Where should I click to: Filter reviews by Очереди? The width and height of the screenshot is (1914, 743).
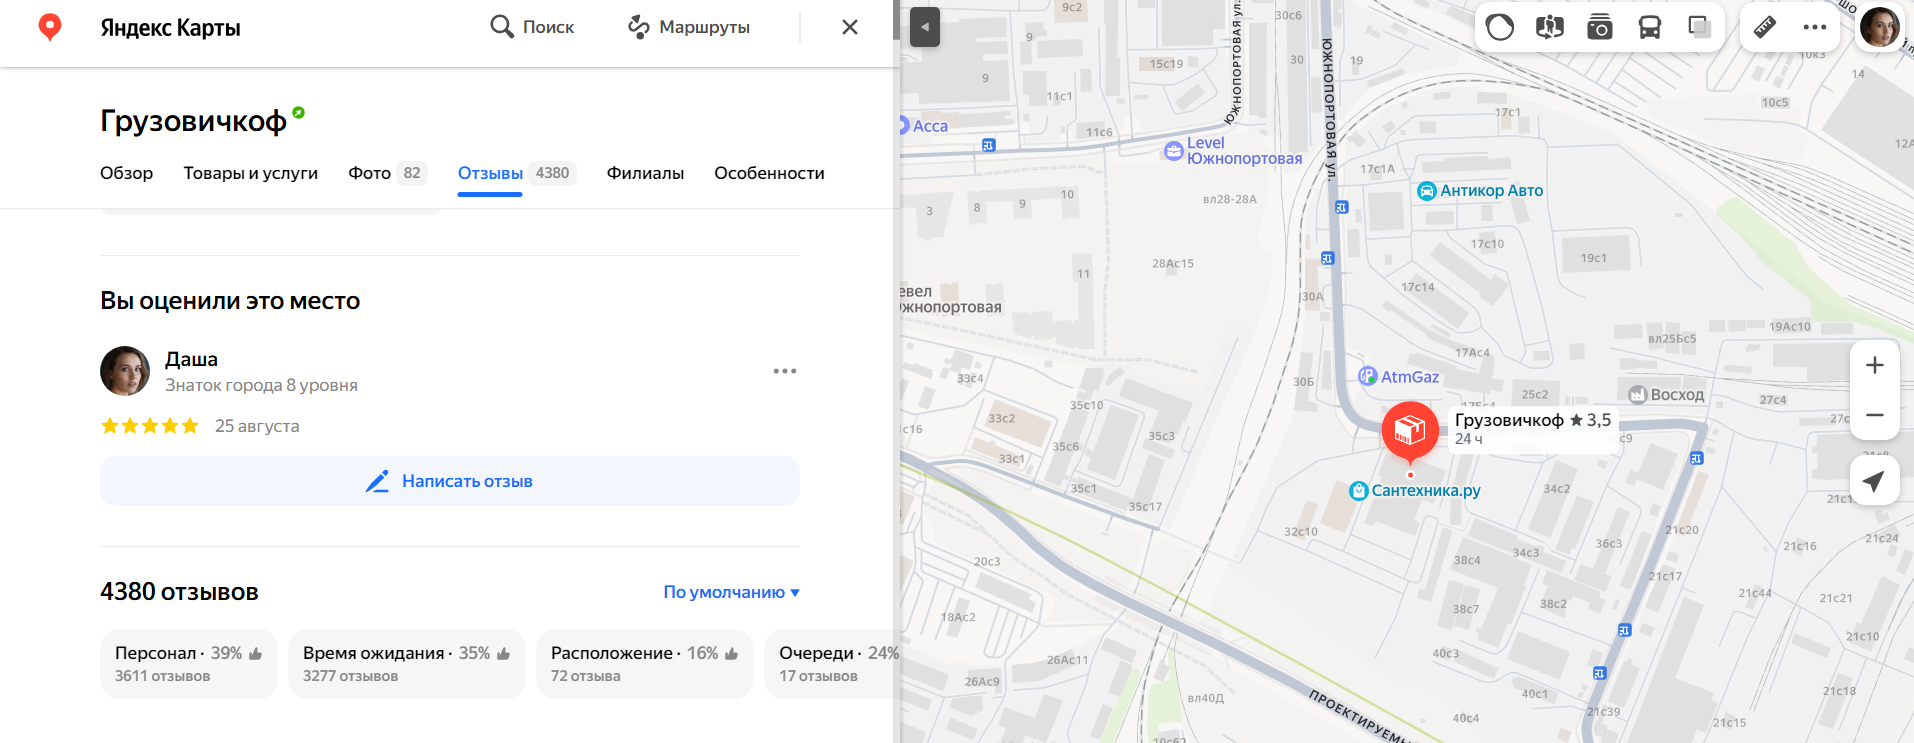click(833, 664)
